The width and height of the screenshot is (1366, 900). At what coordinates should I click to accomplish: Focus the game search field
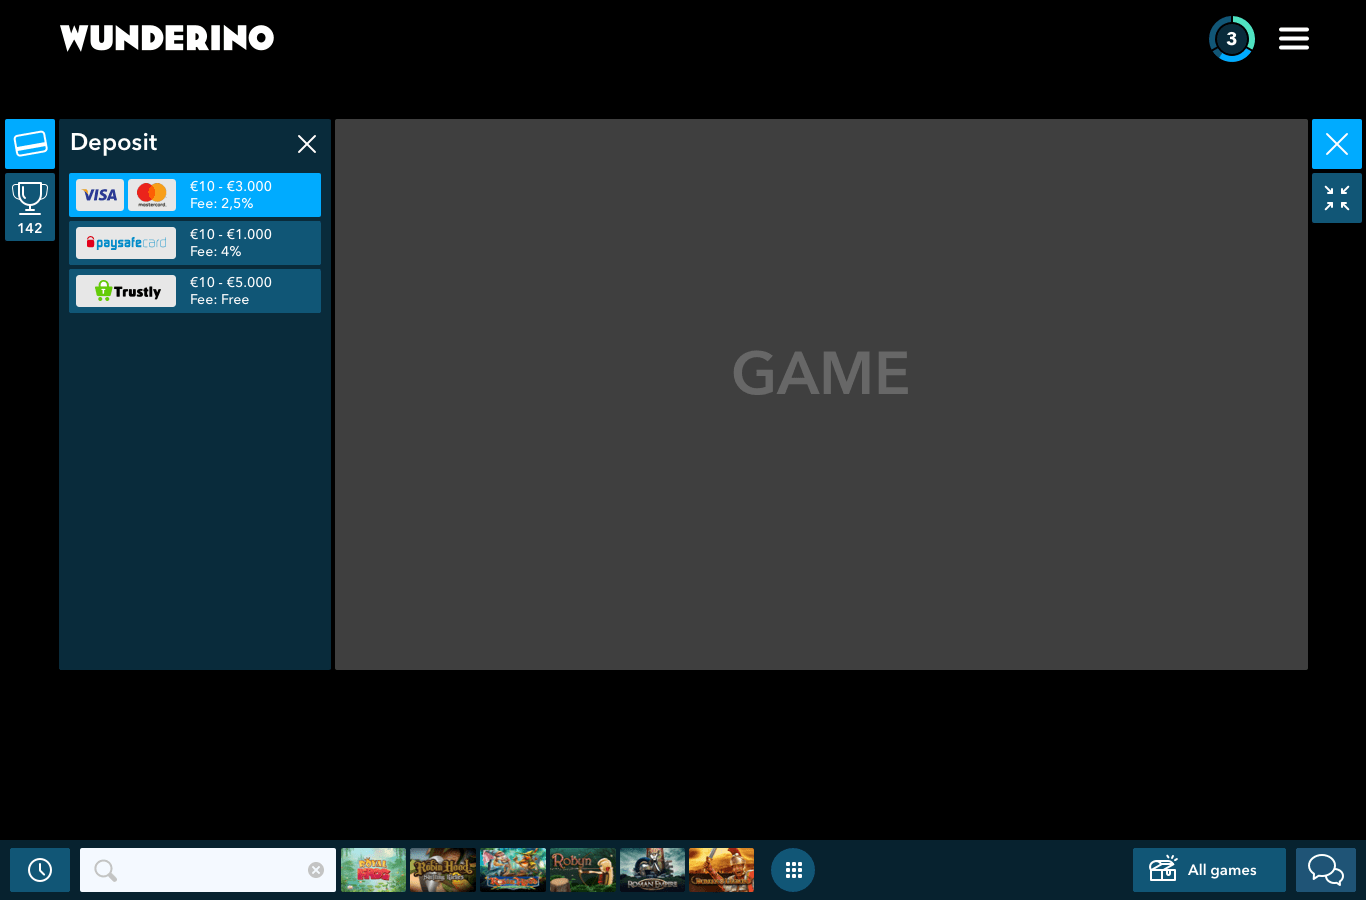[208, 870]
